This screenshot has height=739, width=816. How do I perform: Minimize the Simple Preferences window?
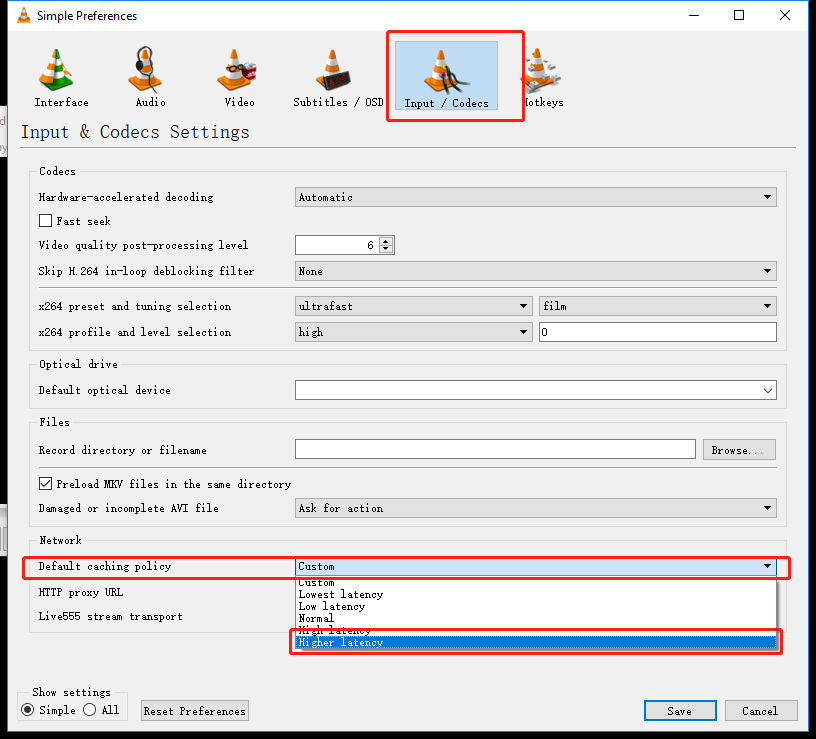click(694, 15)
